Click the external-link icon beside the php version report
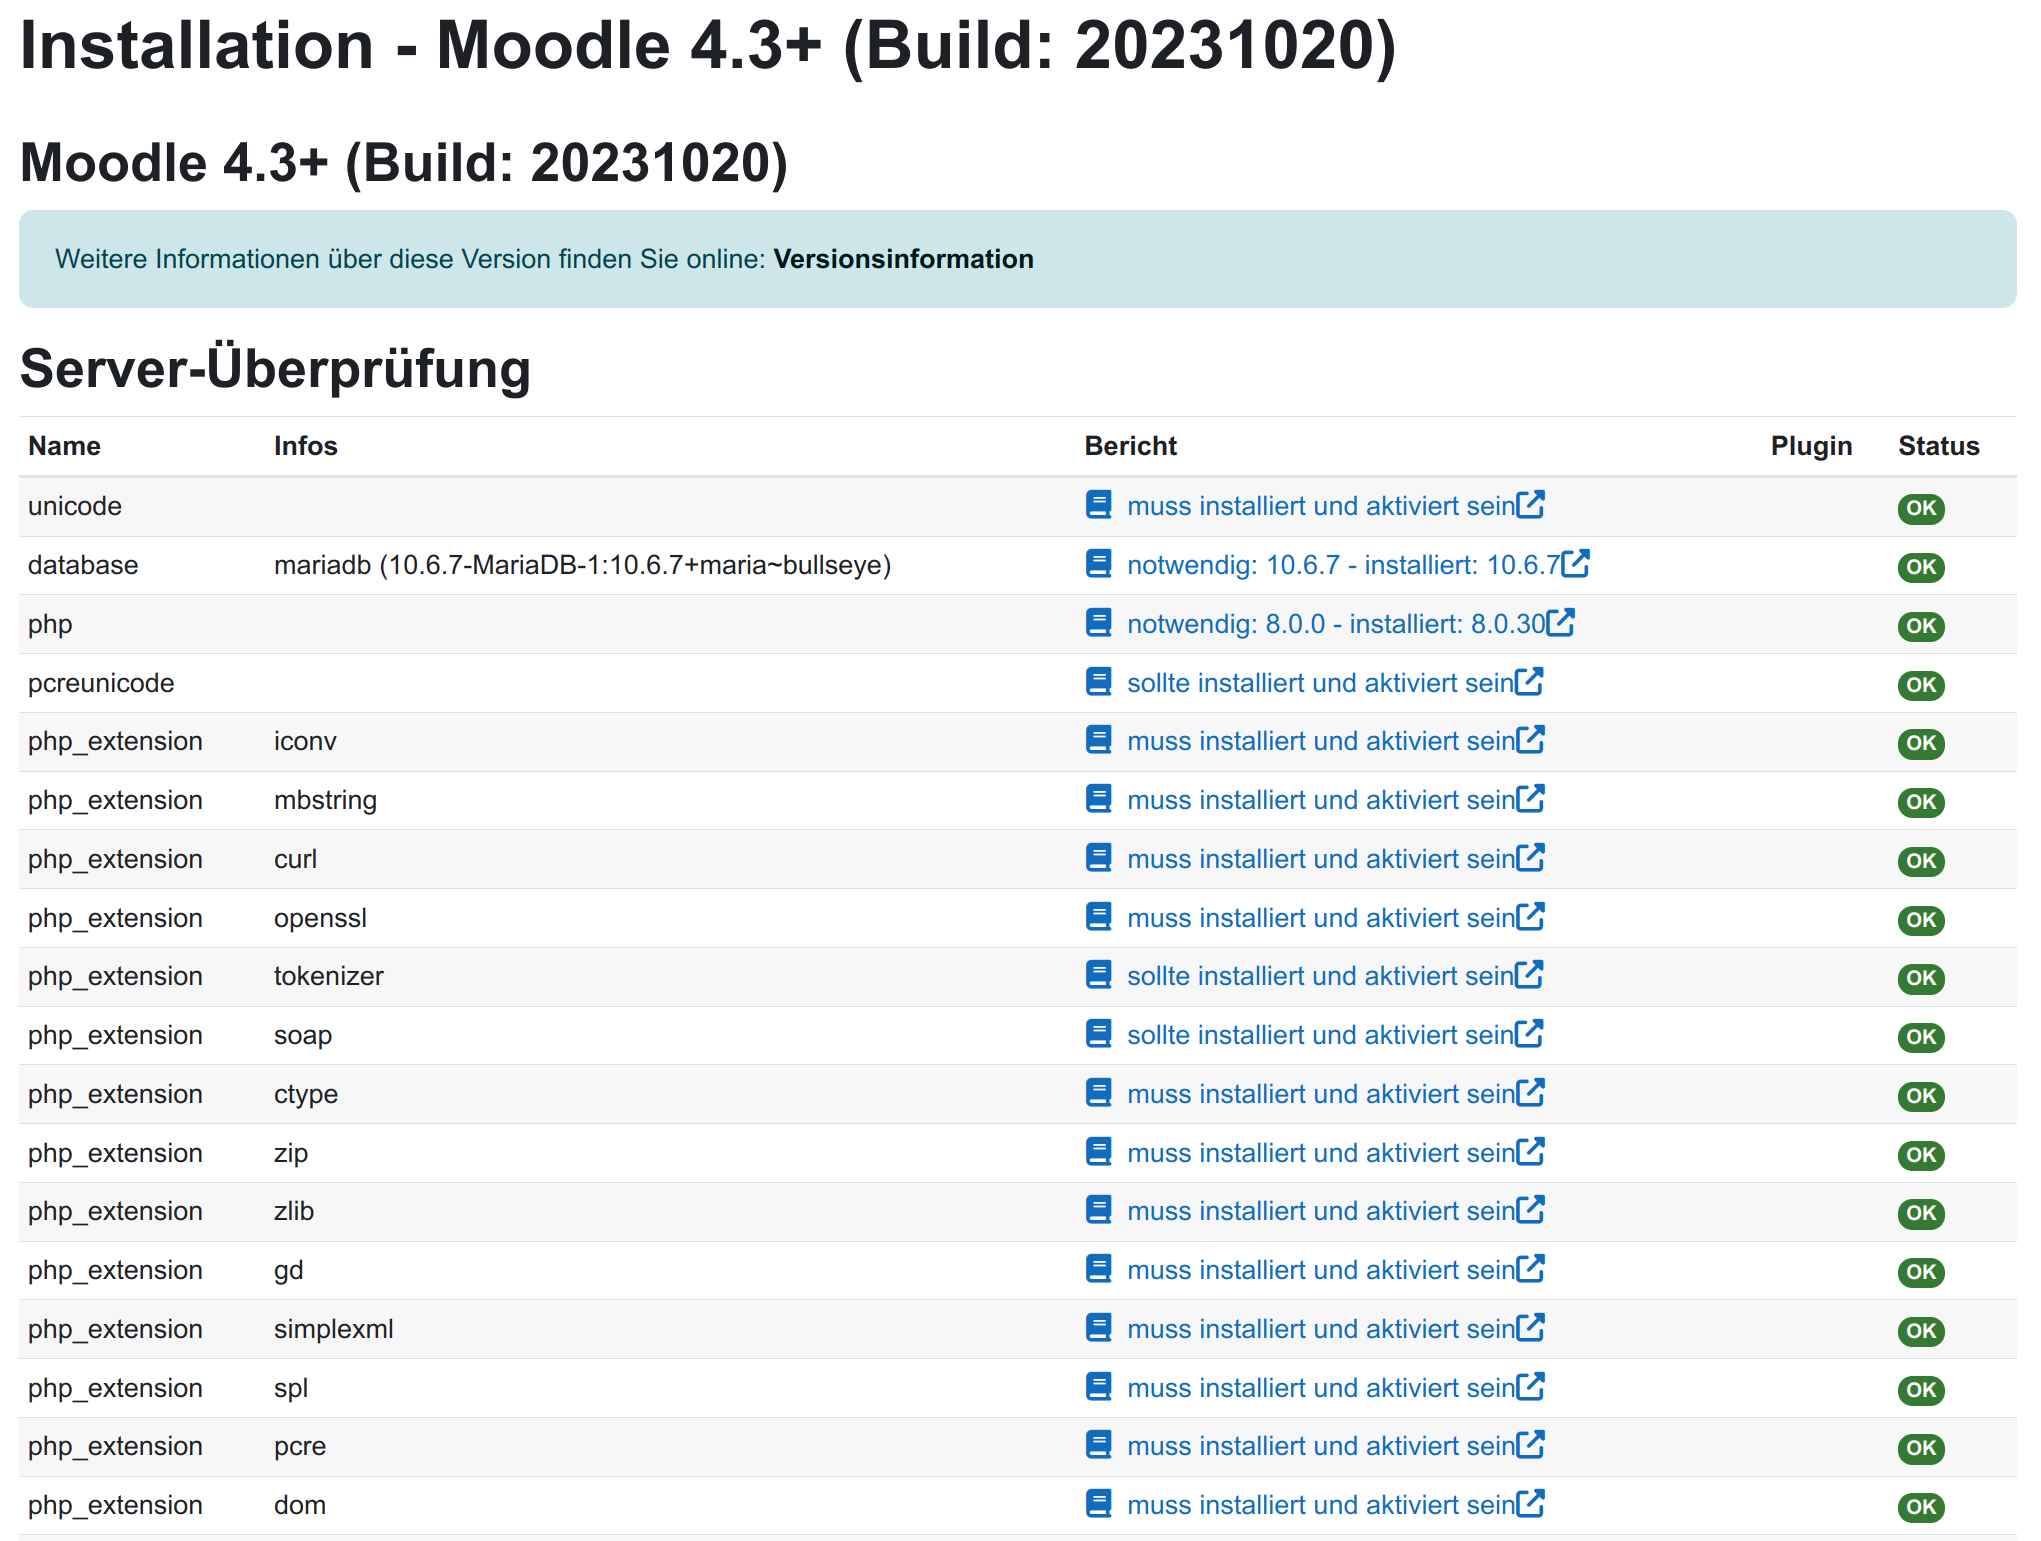 coord(1560,622)
